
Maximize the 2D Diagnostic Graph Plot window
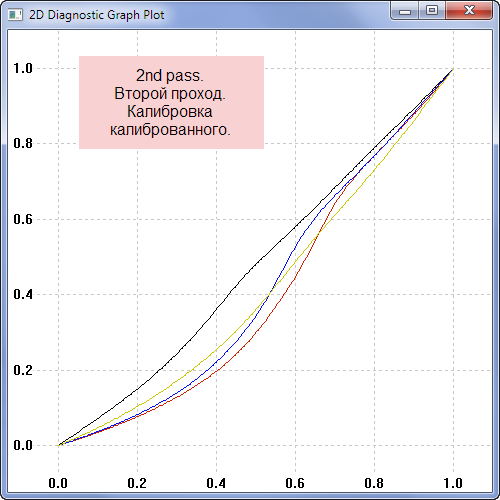[432, 11]
